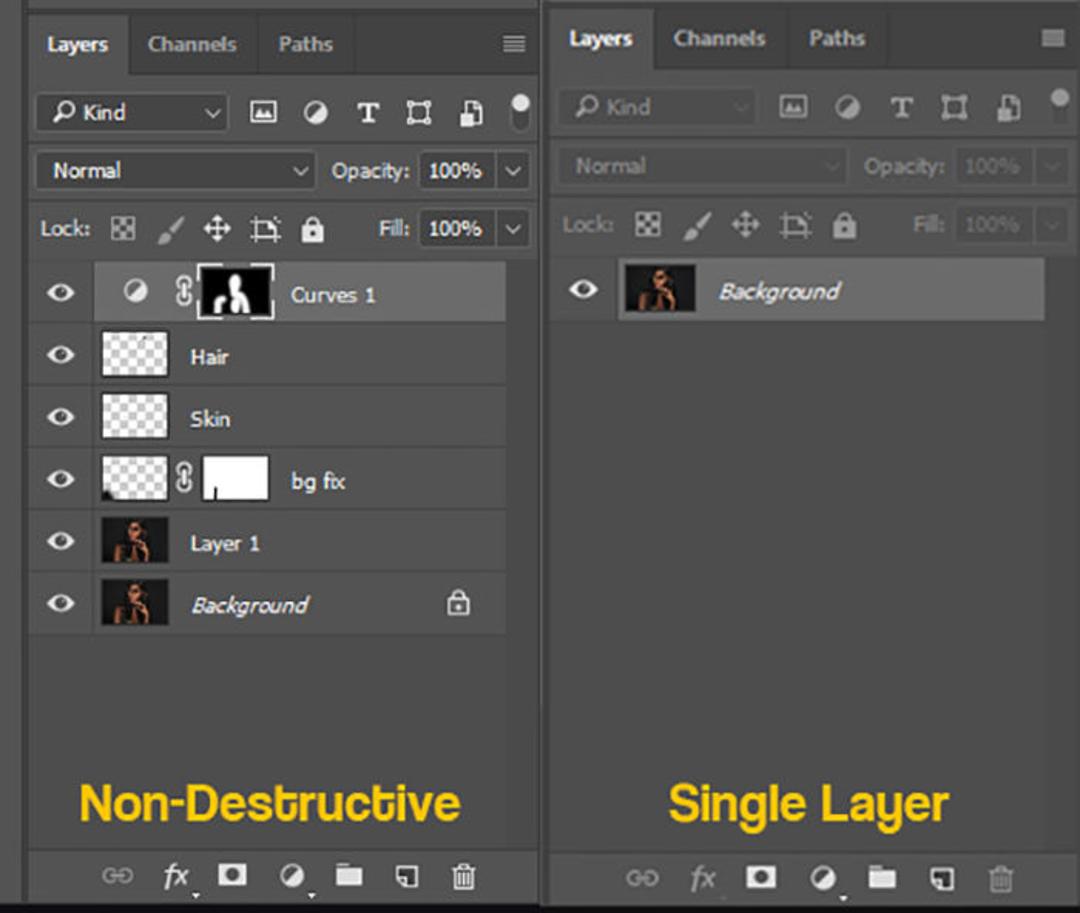The image size is (1080, 913).
Task: Select Hair layer thumbnail
Action: pyautogui.click(x=134, y=354)
